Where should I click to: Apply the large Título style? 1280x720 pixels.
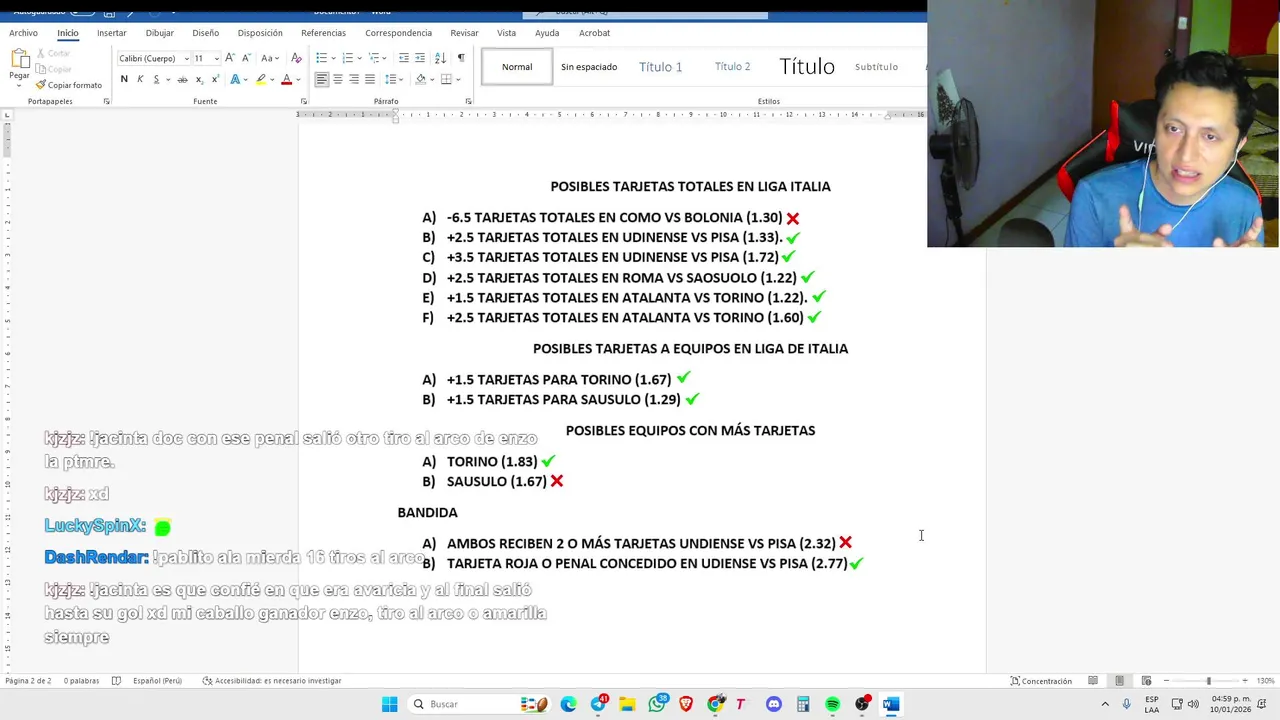pyautogui.click(x=806, y=67)
